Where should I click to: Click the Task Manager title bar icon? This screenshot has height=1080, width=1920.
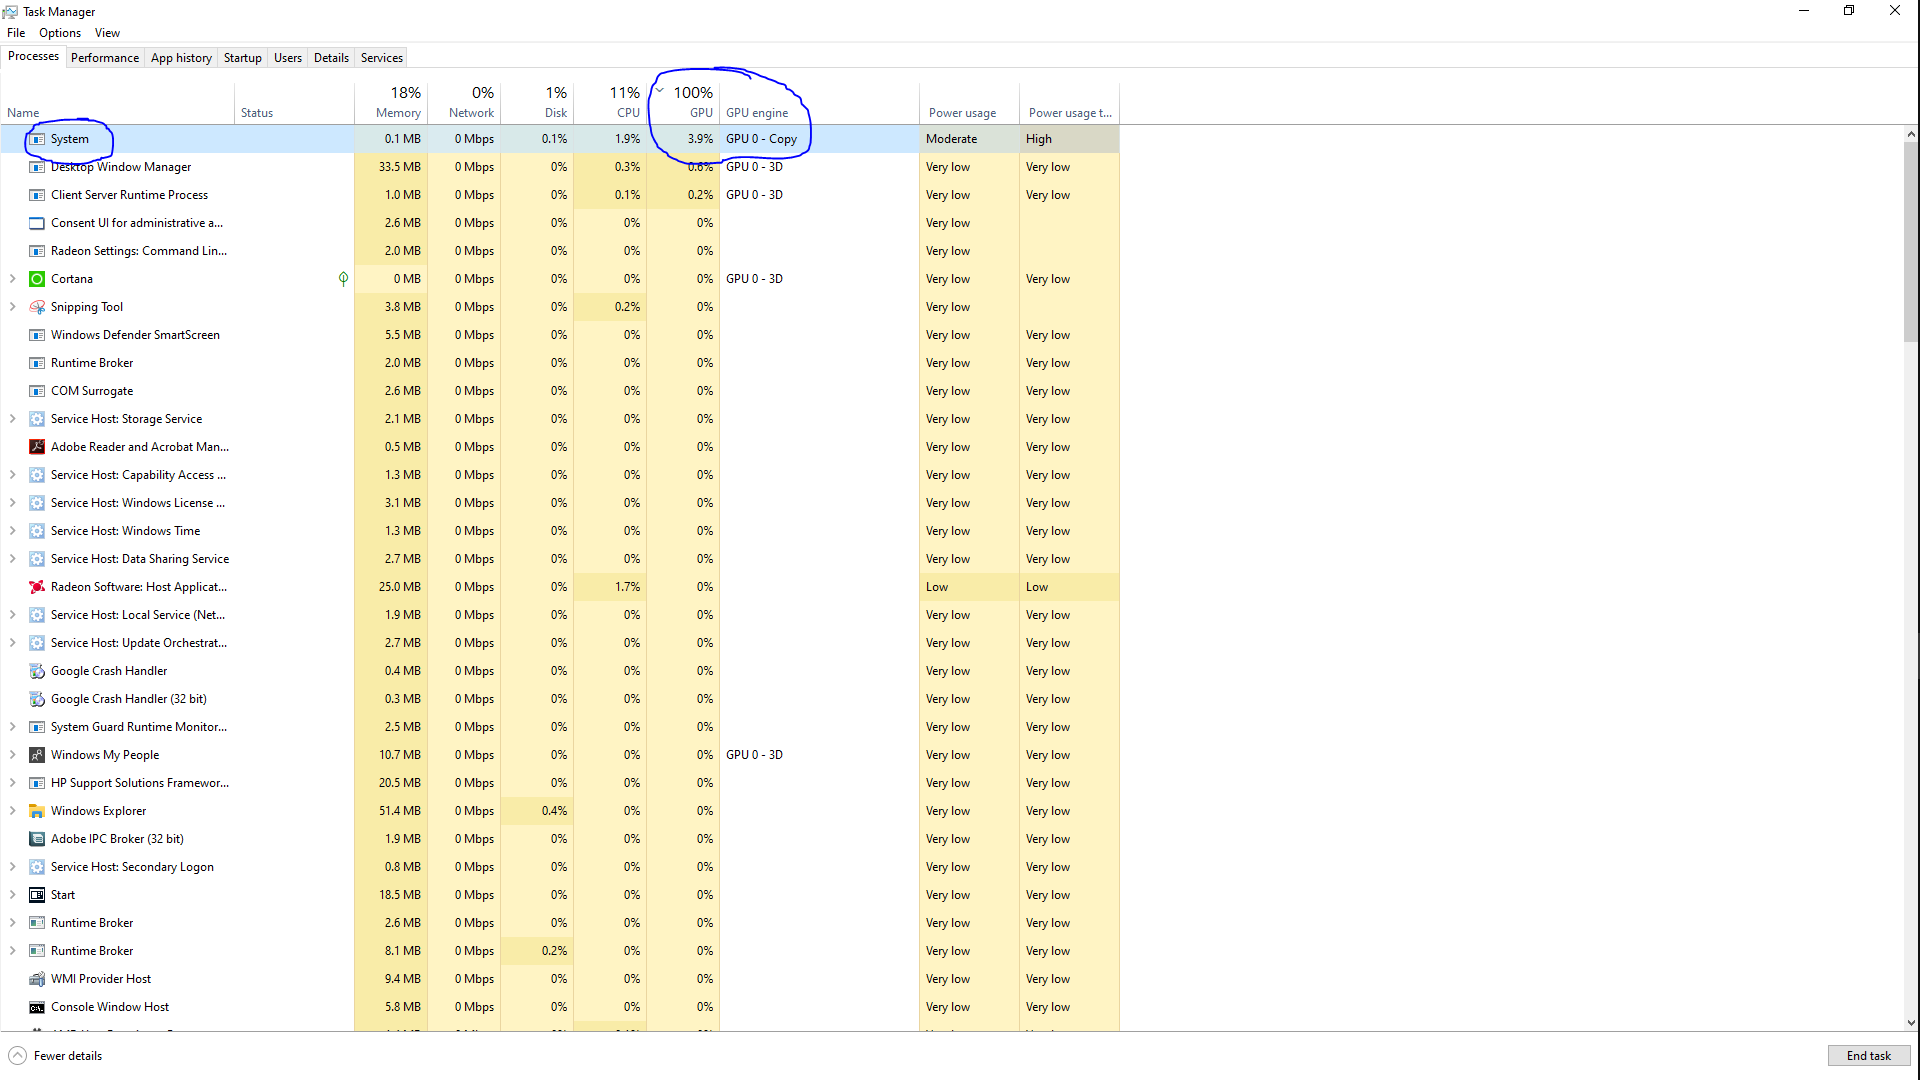coord(10,12)
